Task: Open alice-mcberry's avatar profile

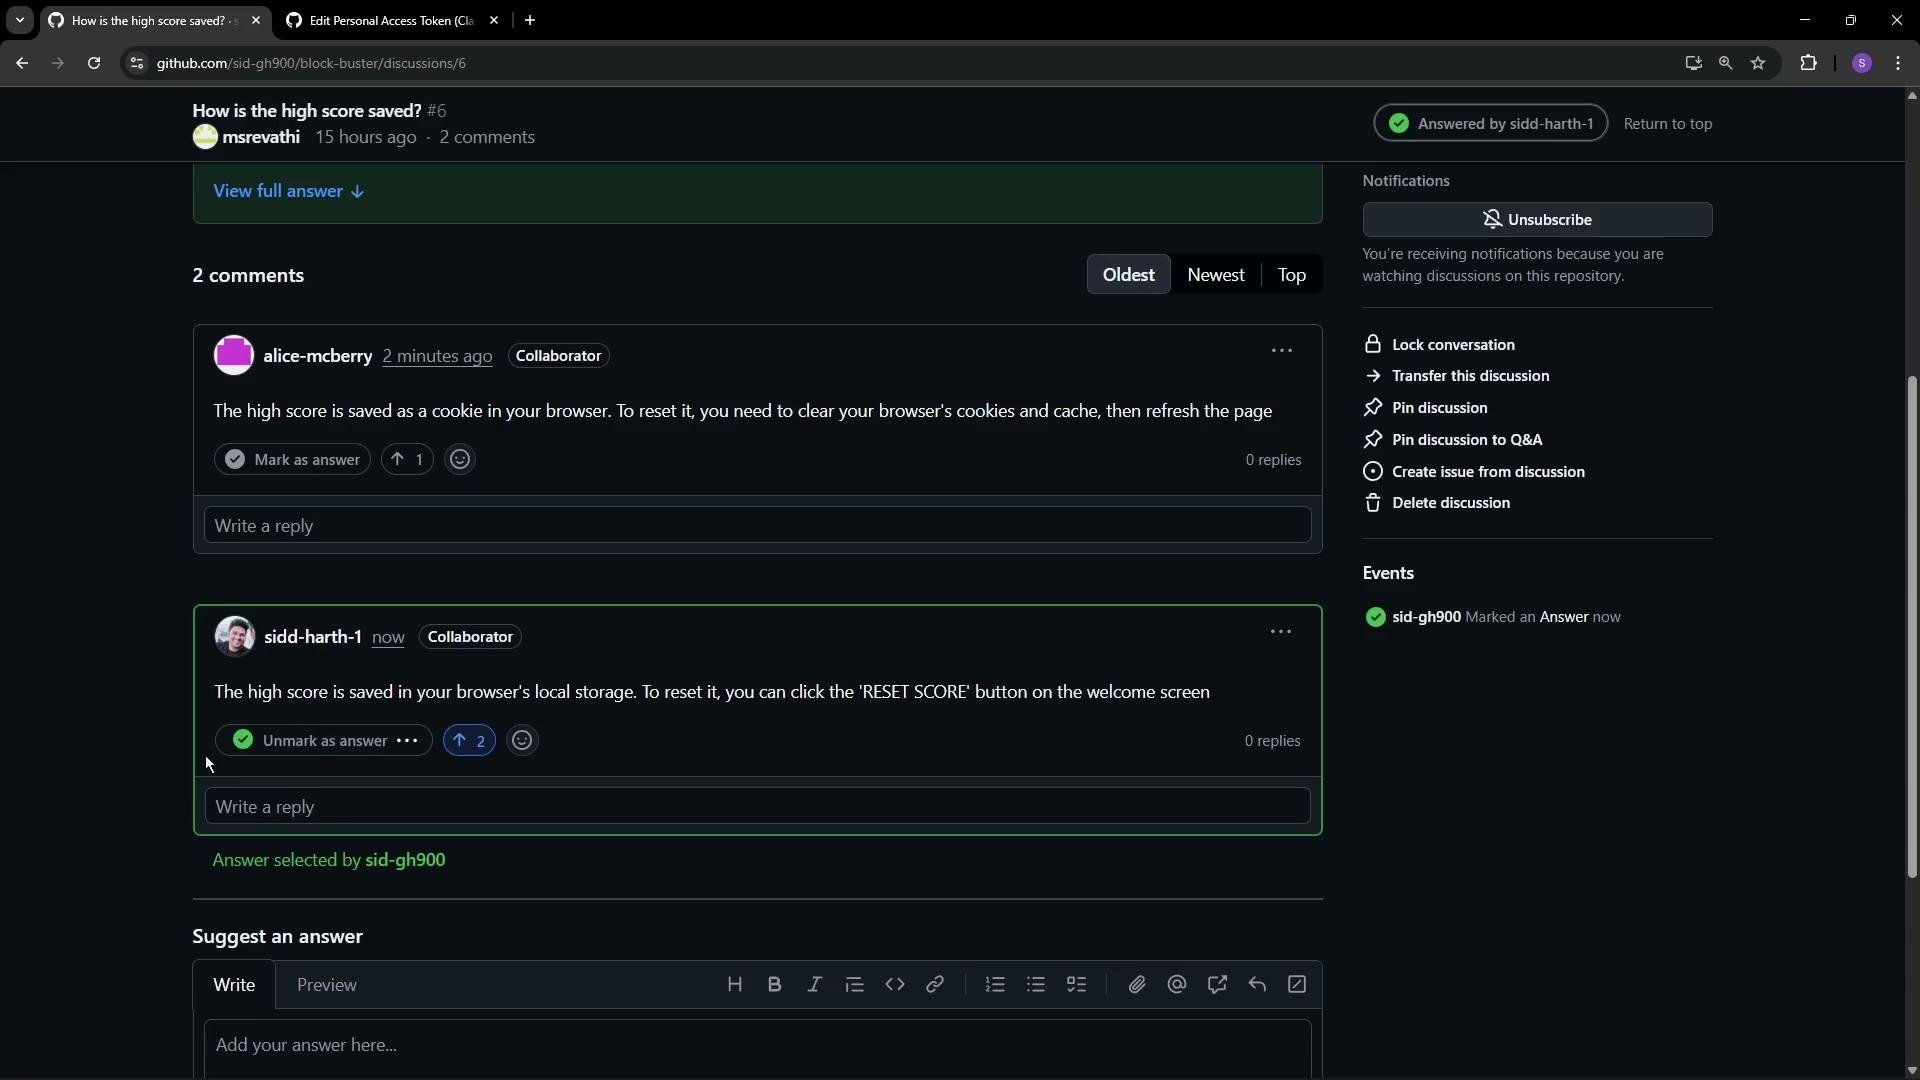Action: pos(234,356)
